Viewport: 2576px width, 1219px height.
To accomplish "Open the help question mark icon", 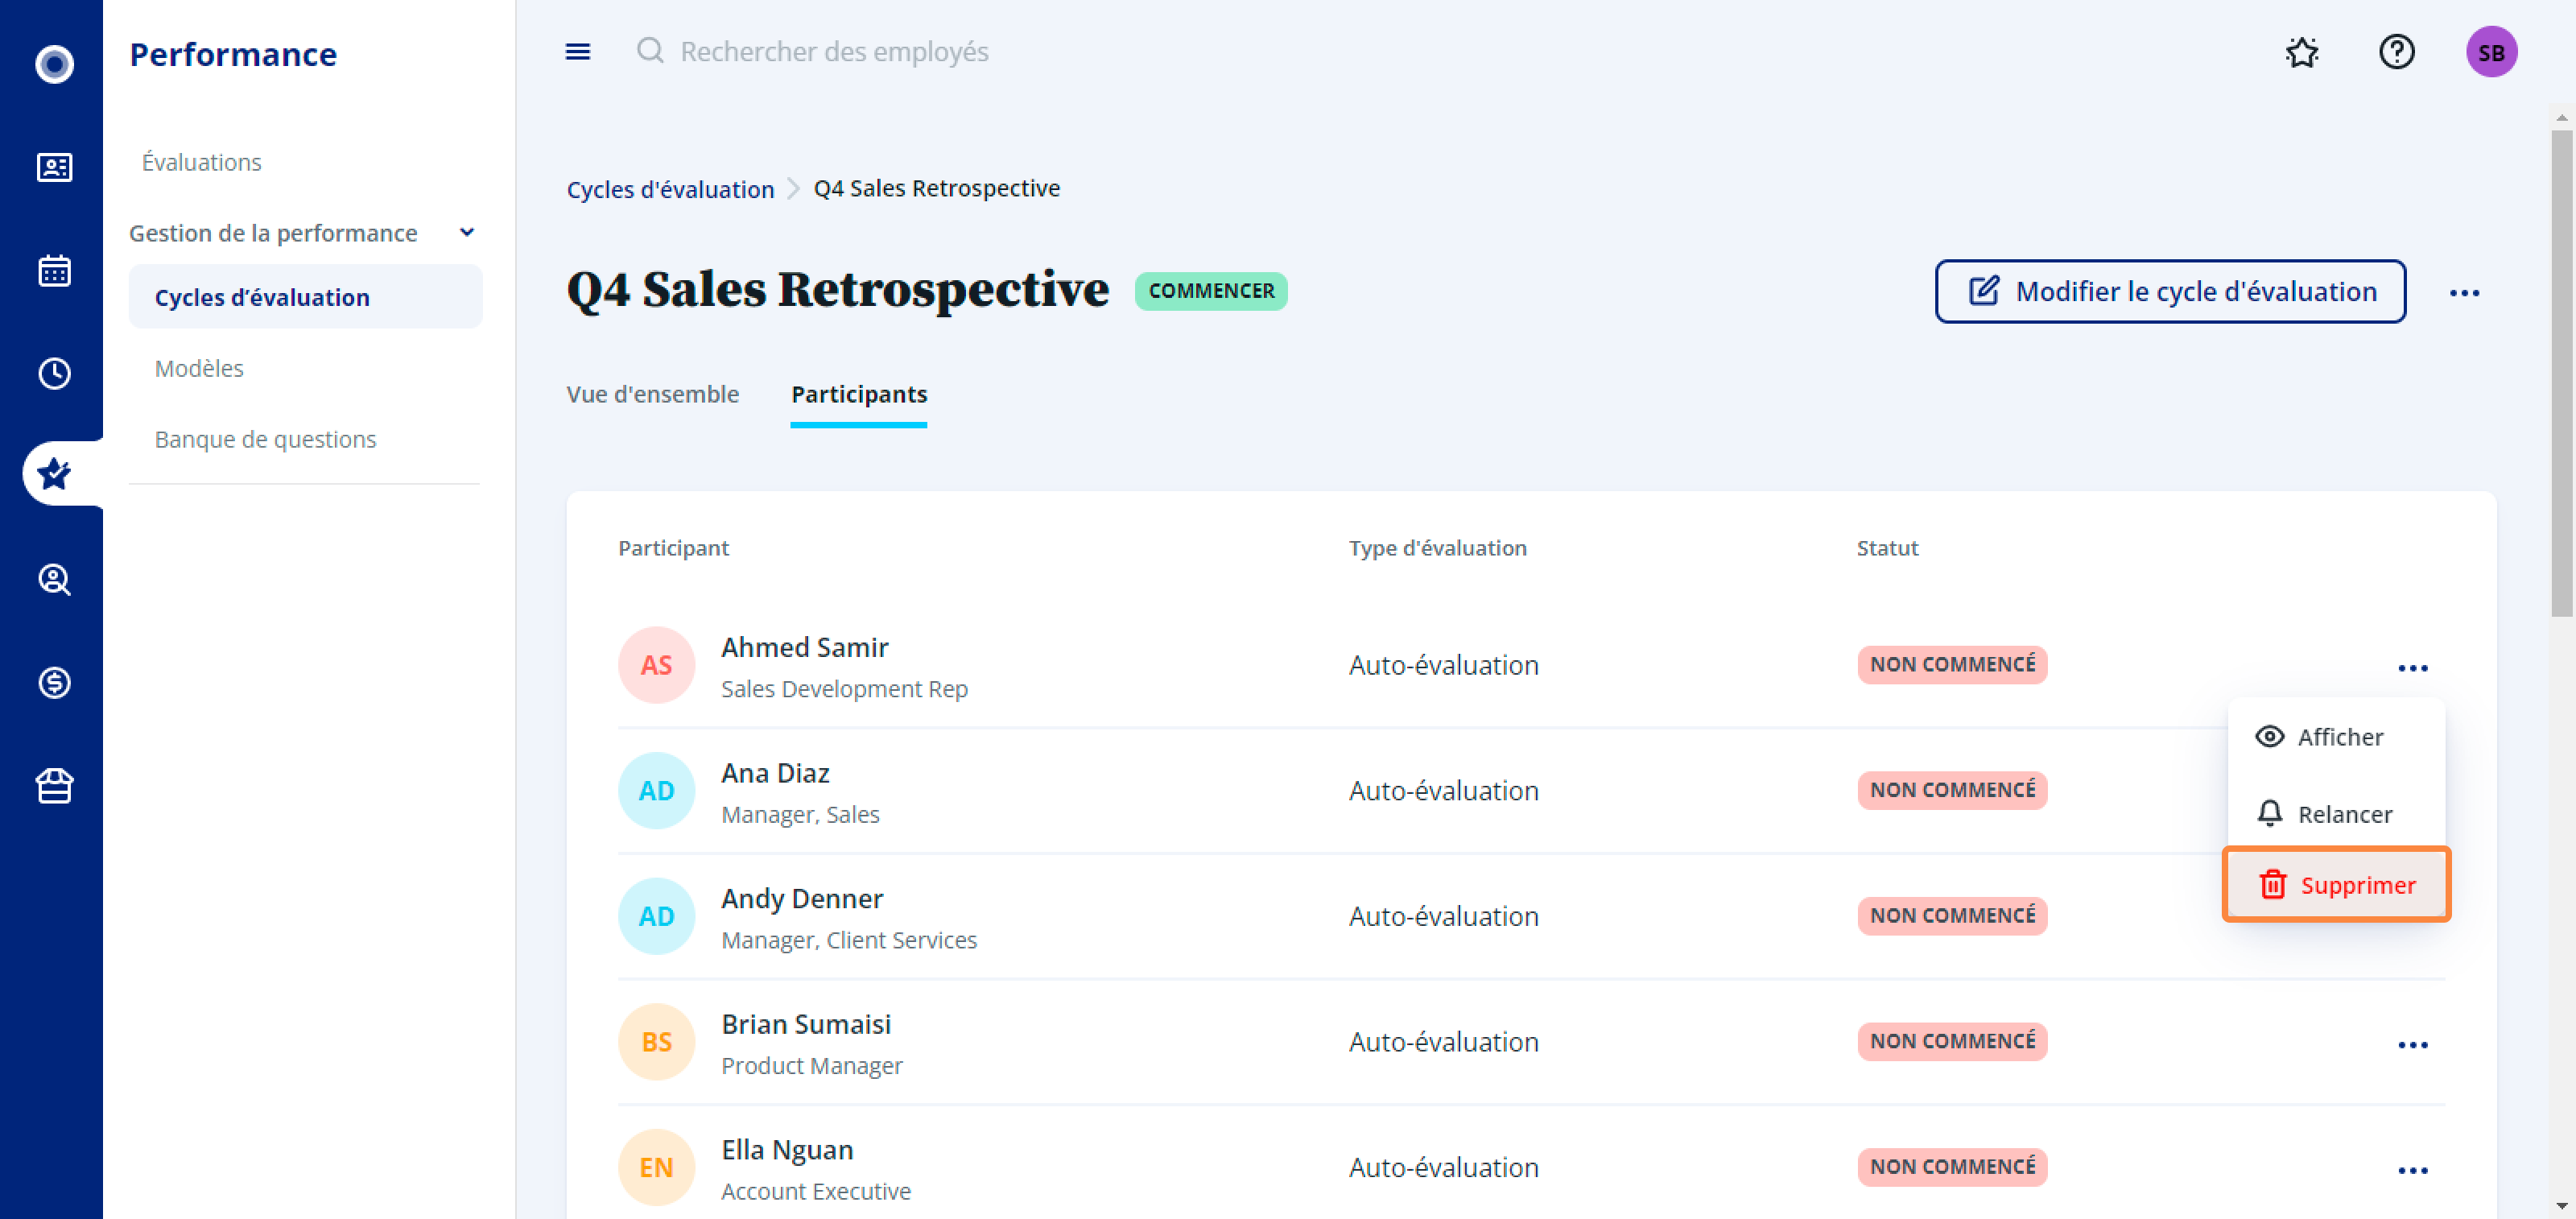I will [2396, 51].
